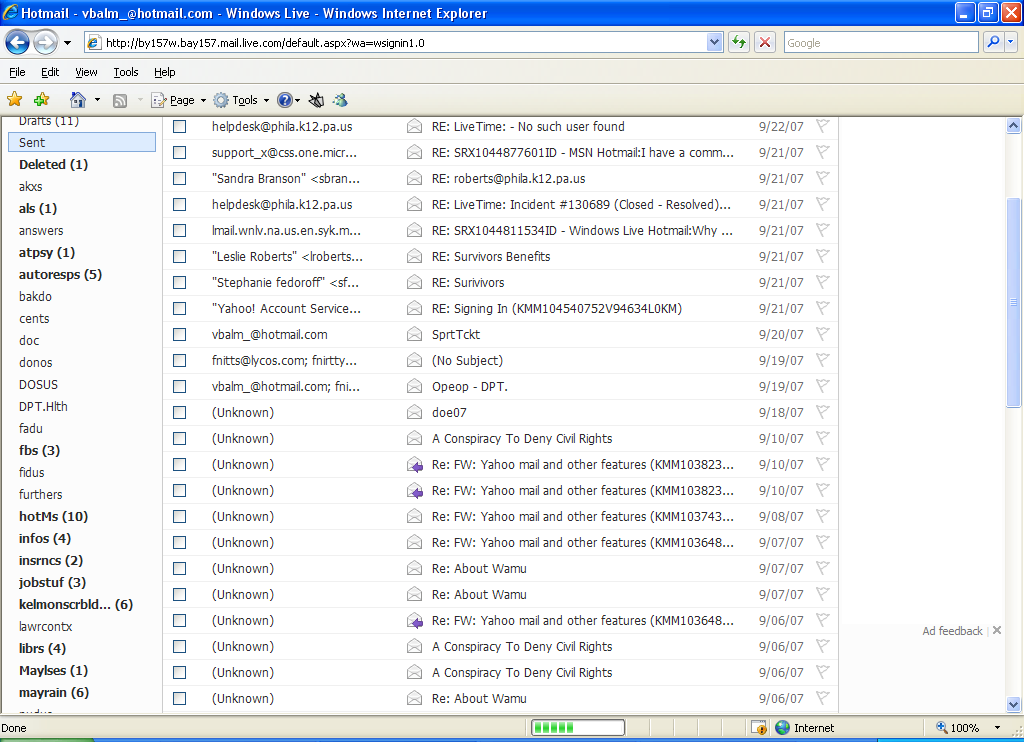Check box for RE: Signing In message
Image resolution: width=1024 pixels, height=742 pixels.
pyautogui.click(x=180, y=308)
